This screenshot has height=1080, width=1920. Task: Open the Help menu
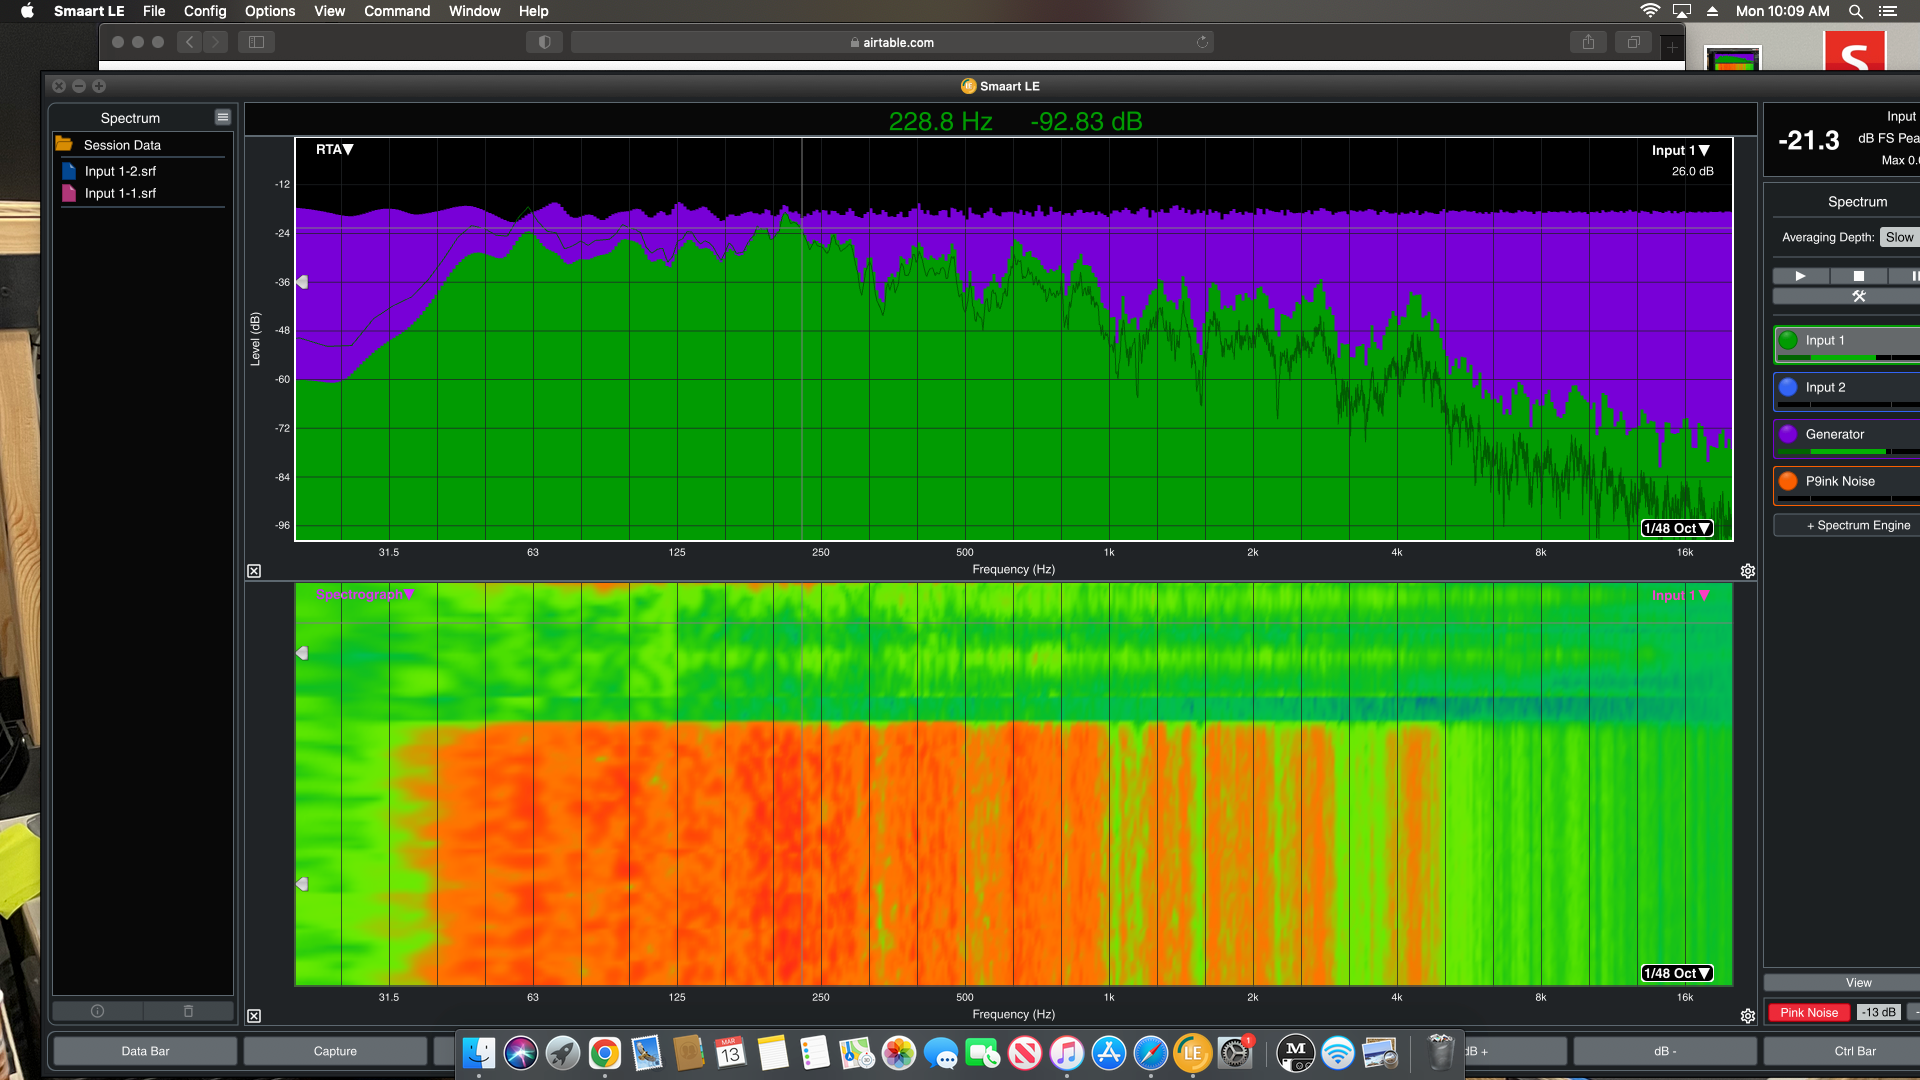[x=533, y=11]
